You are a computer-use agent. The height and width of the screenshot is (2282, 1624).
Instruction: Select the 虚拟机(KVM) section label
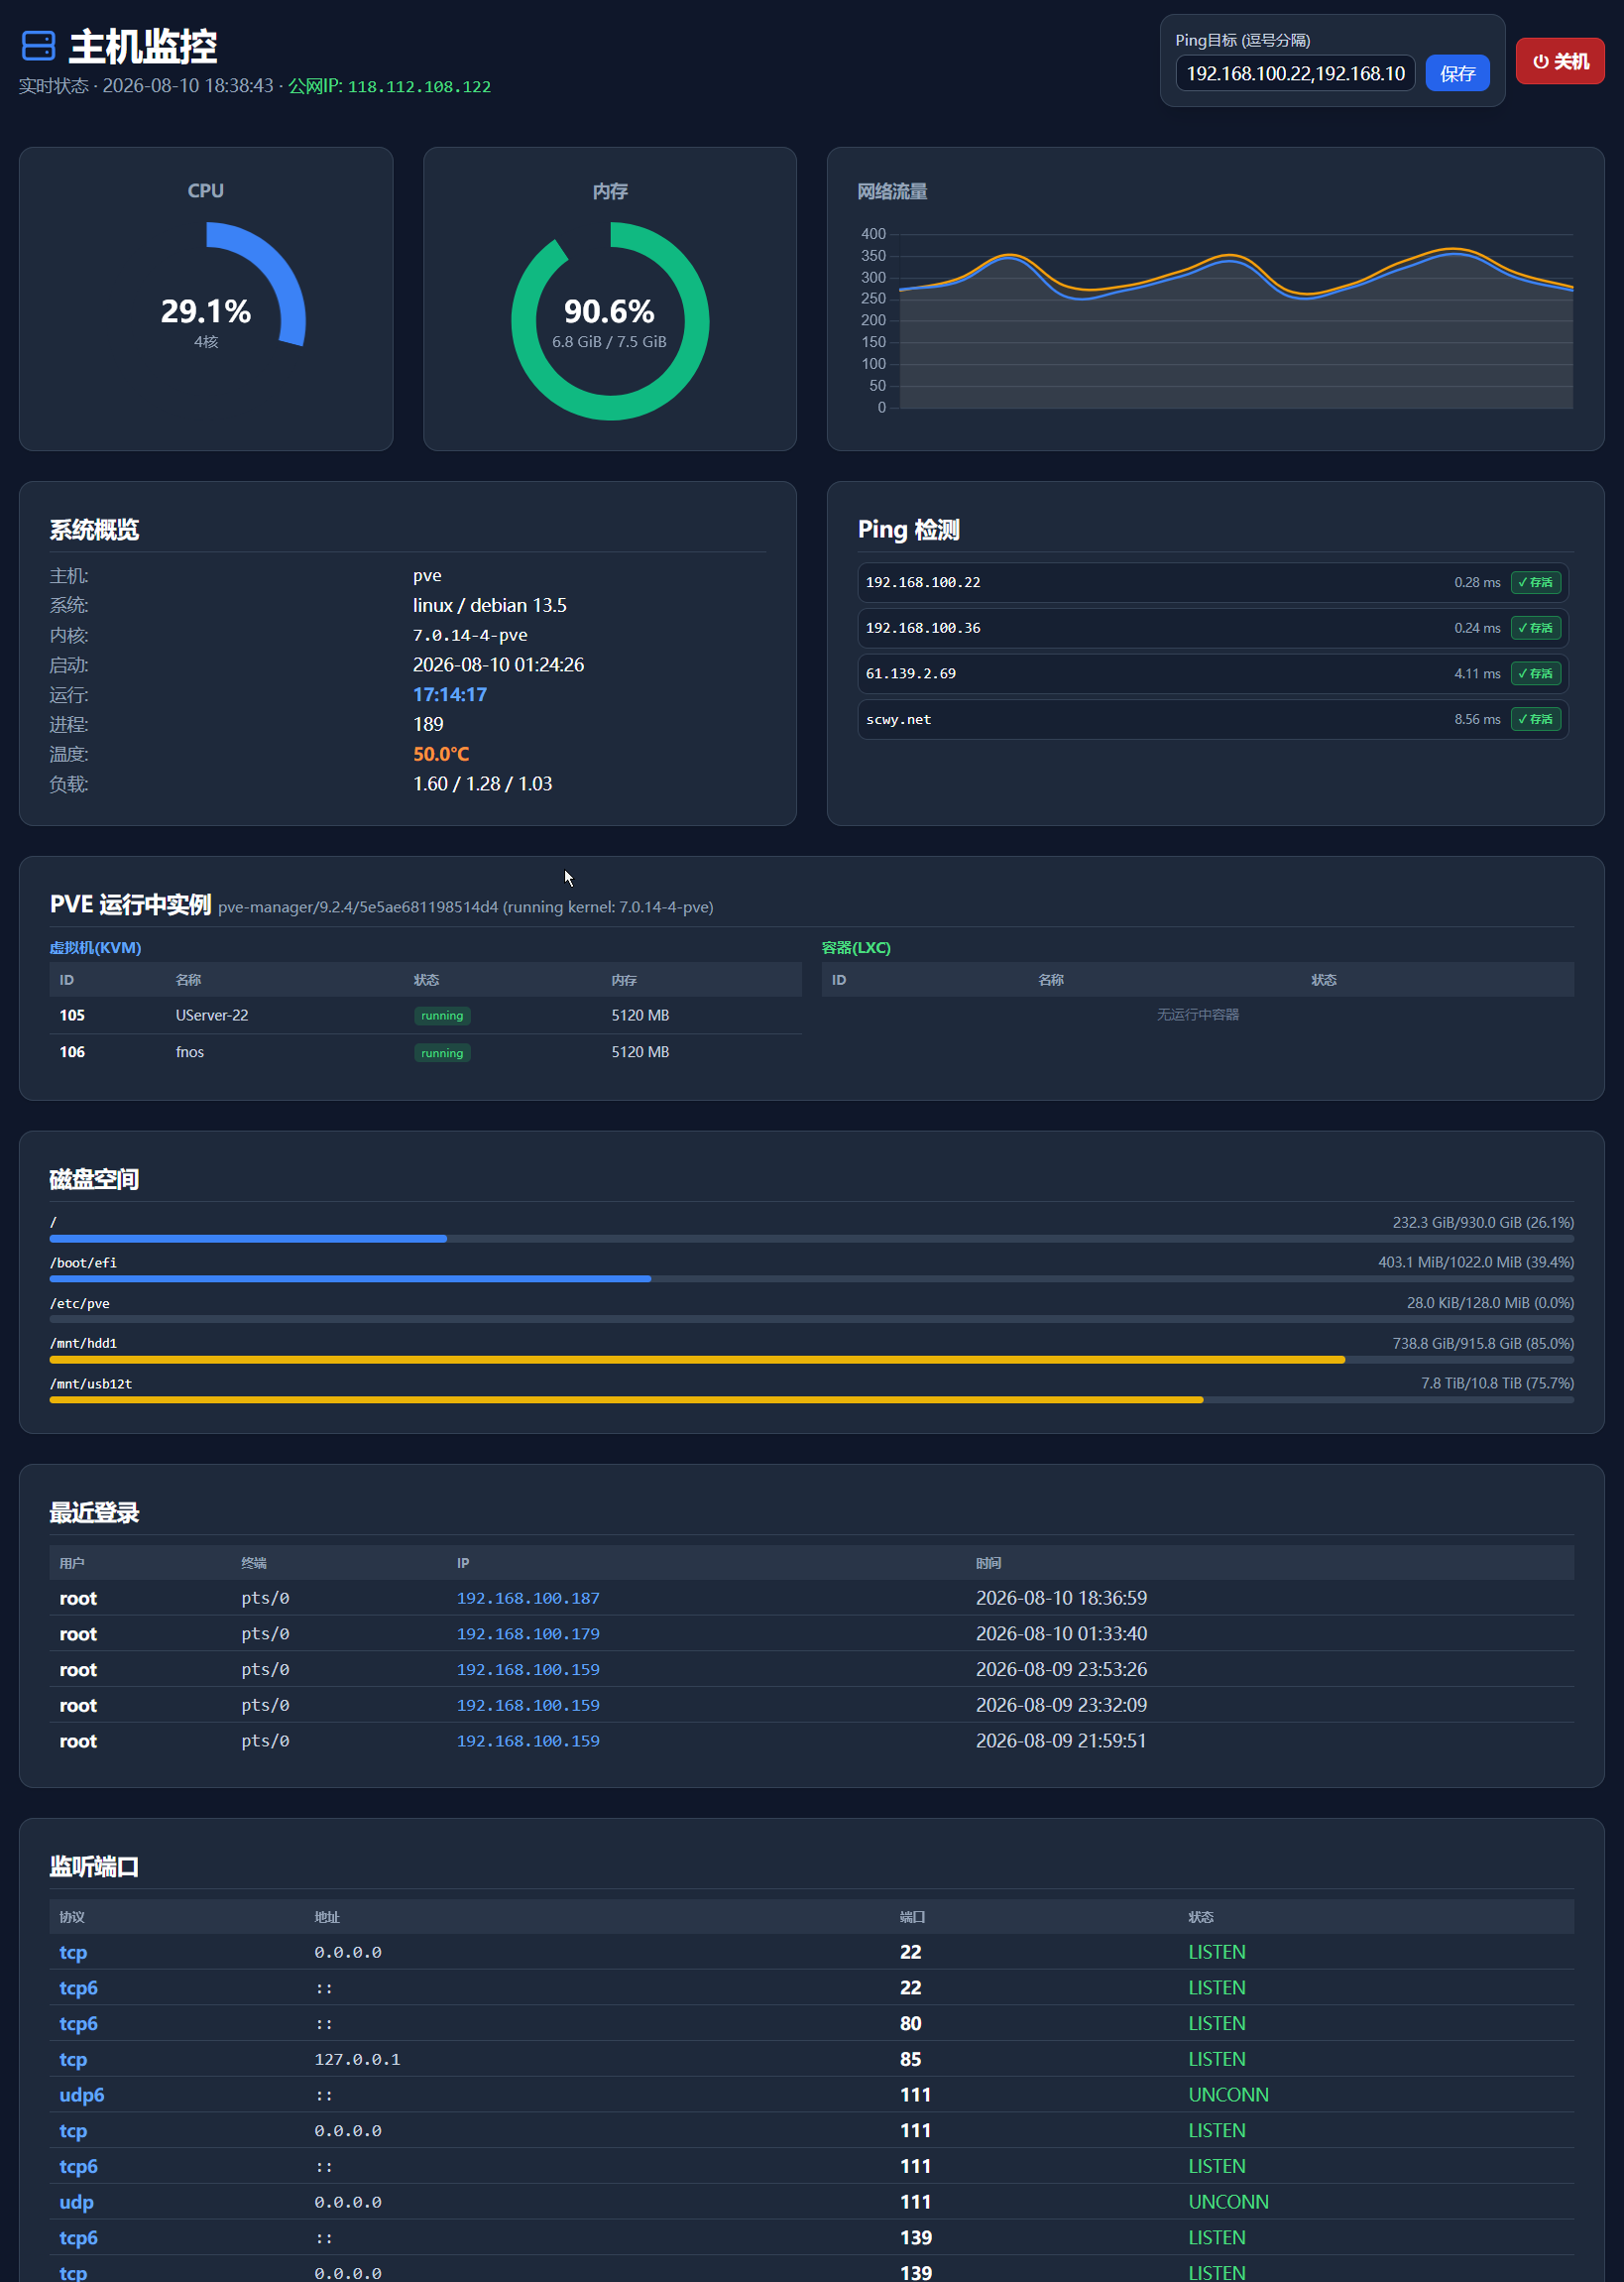click(x=95, y=947)
